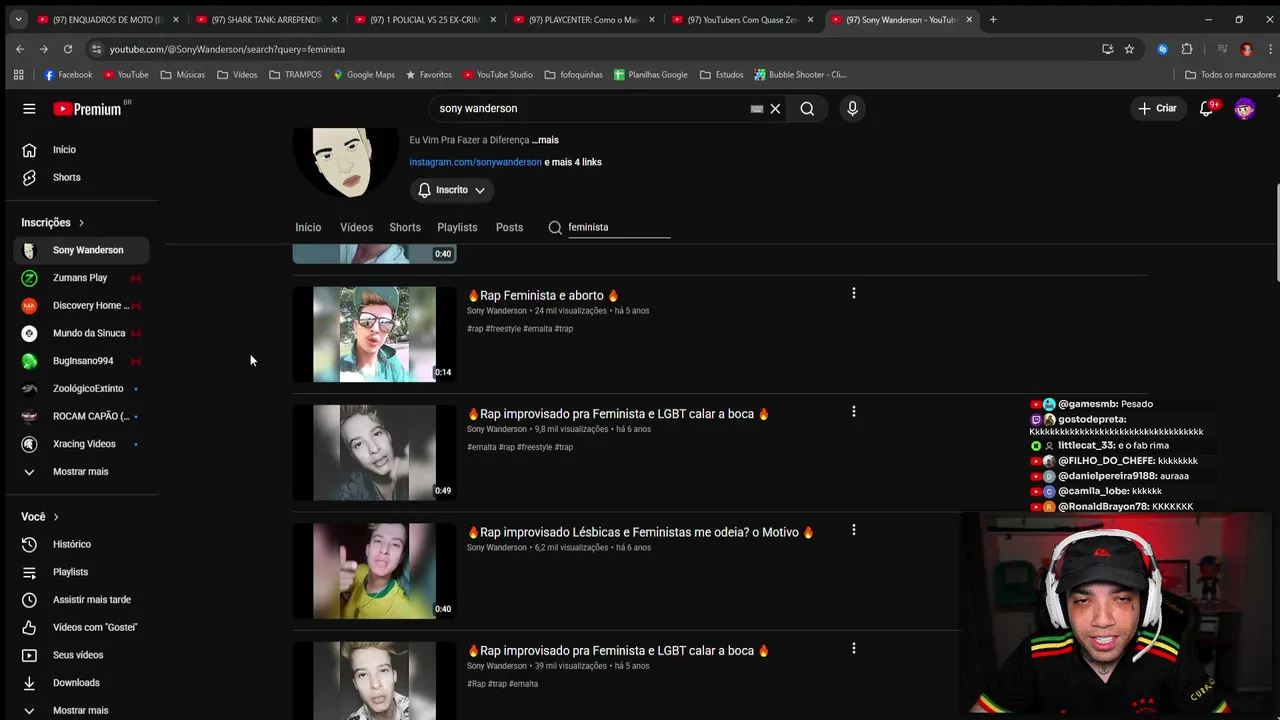Open the Inscrito subscription dropdown
Image resolution: width=1280 pixels, height=720 pixels.
[x=452, y=190]
